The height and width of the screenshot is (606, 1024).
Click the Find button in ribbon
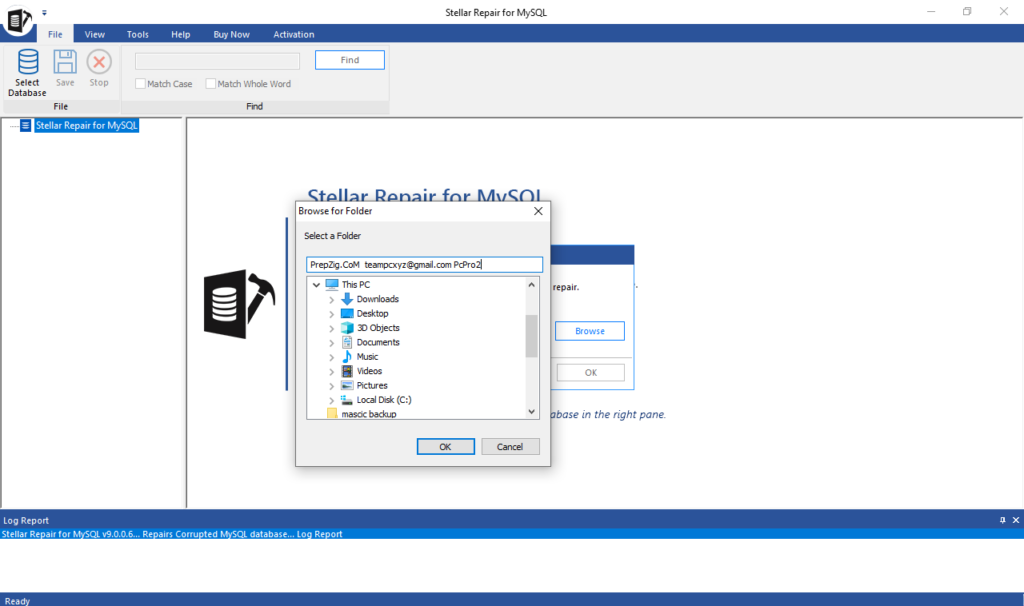click(x=349, y=60)
